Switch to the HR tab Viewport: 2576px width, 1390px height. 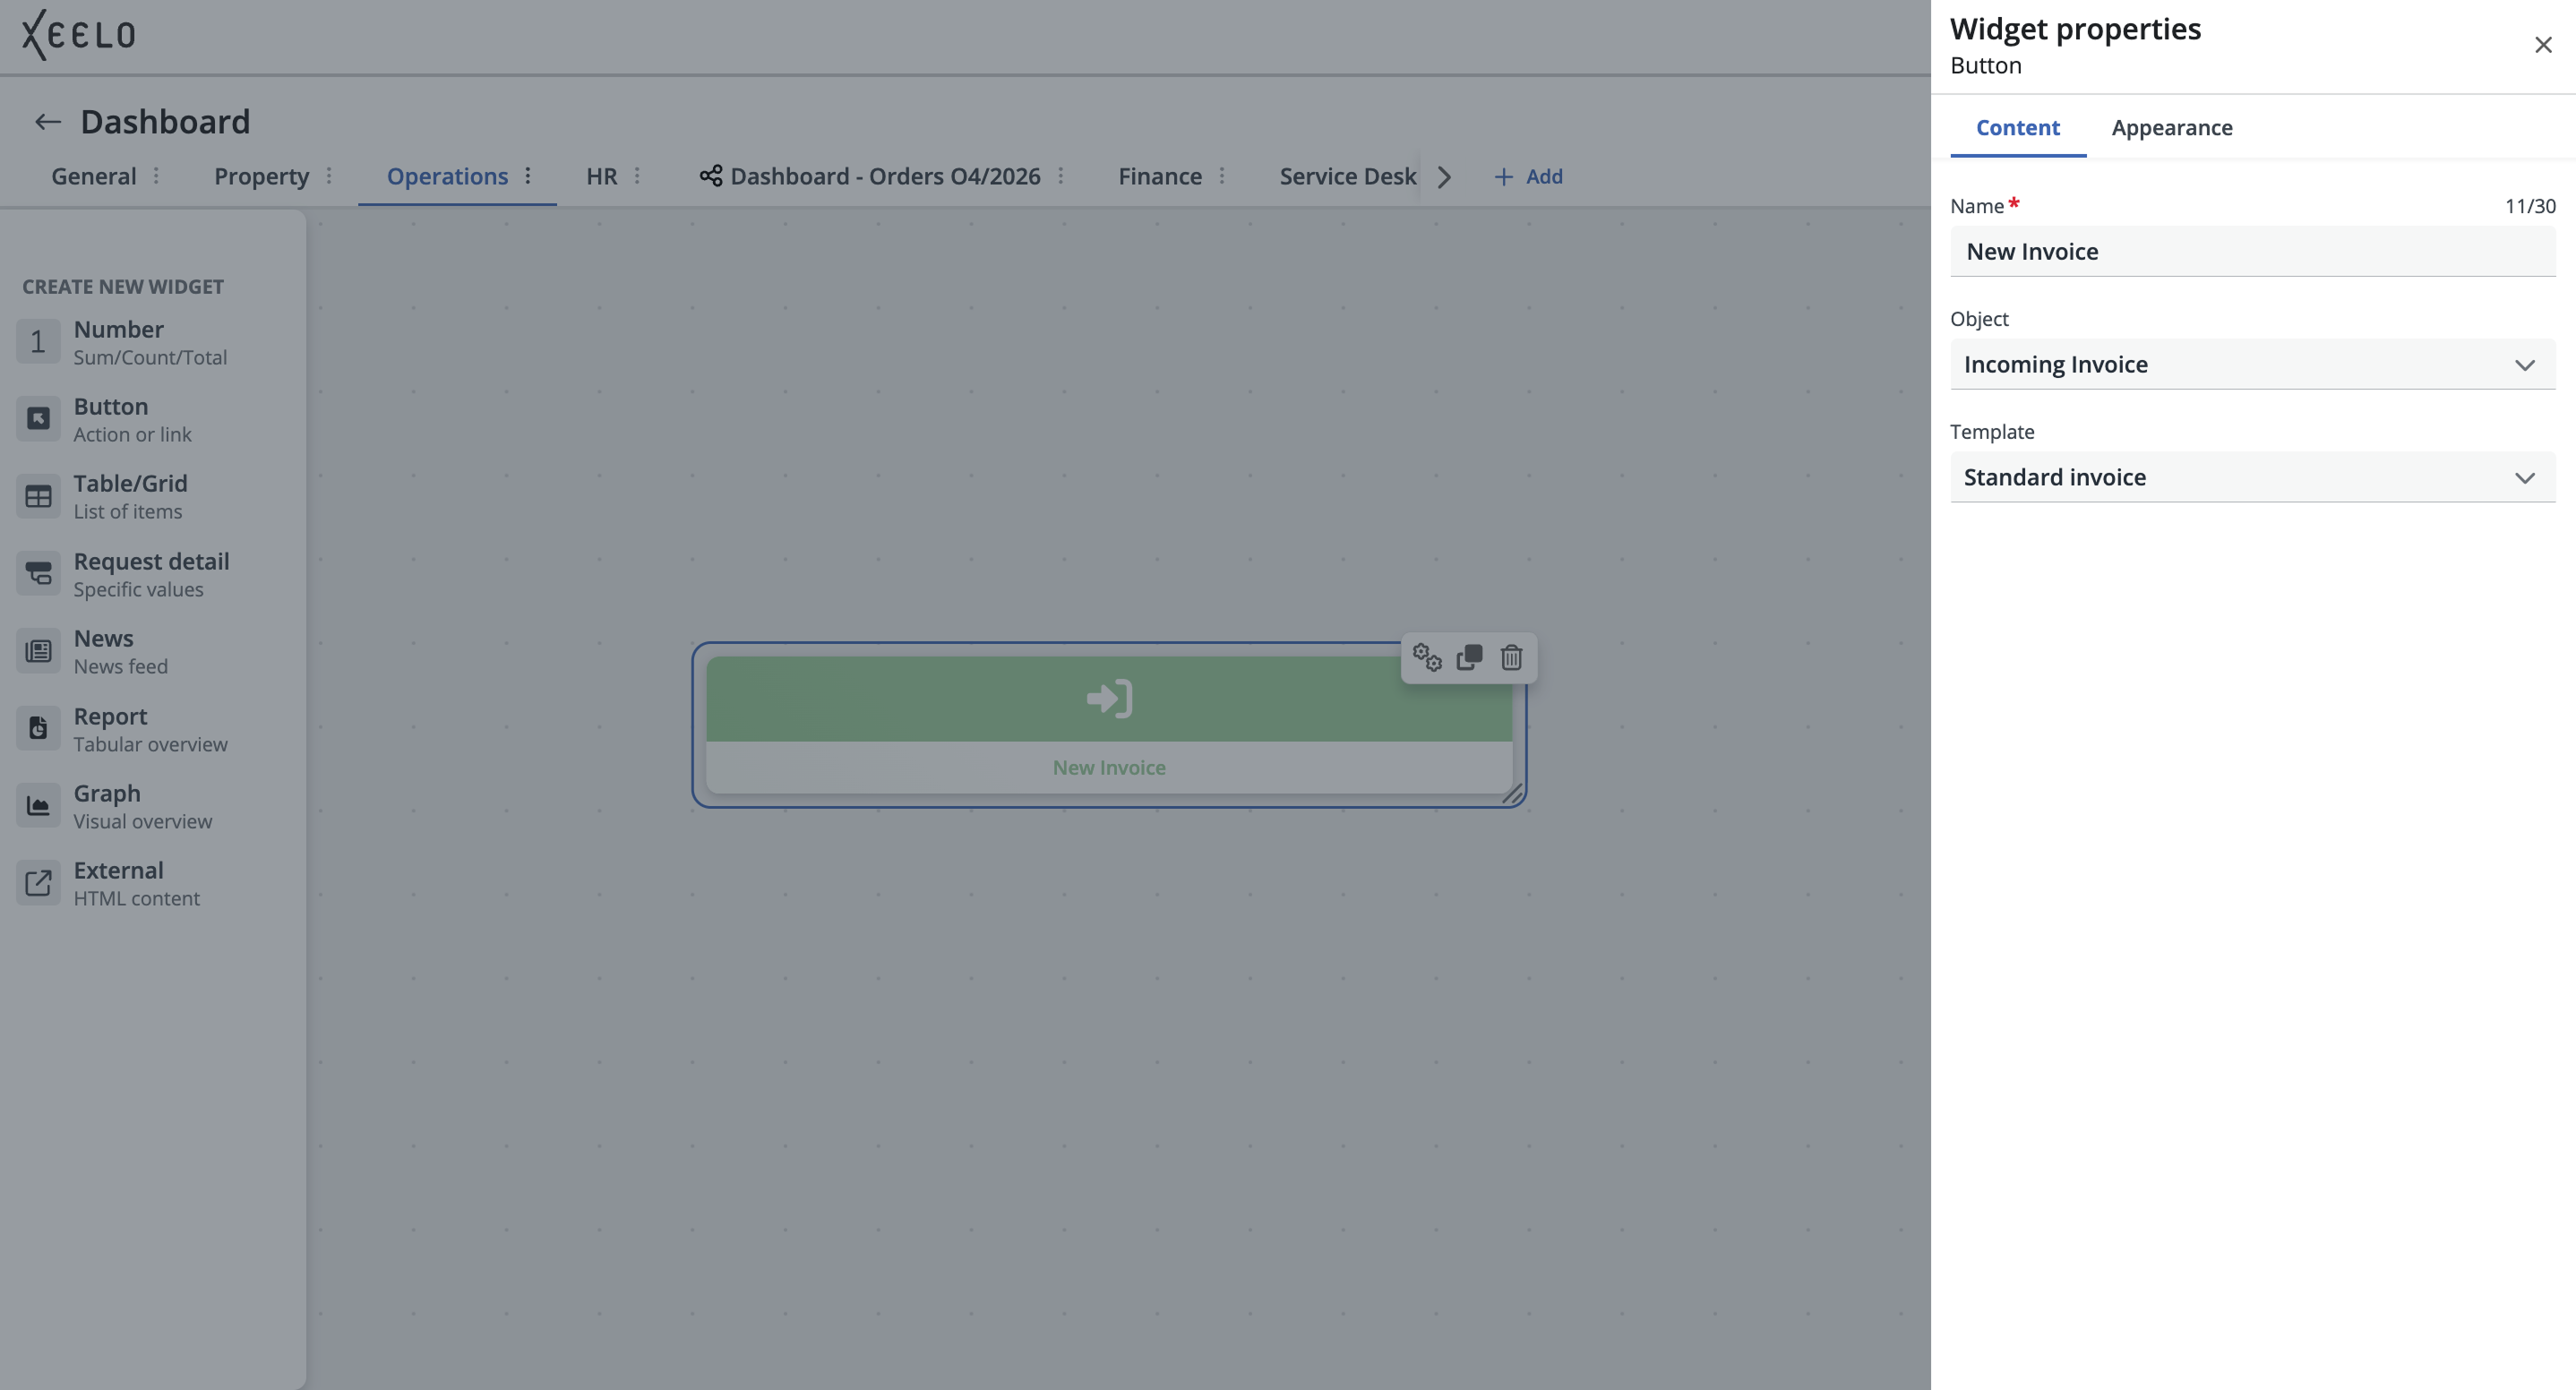(x=602, y=176)
